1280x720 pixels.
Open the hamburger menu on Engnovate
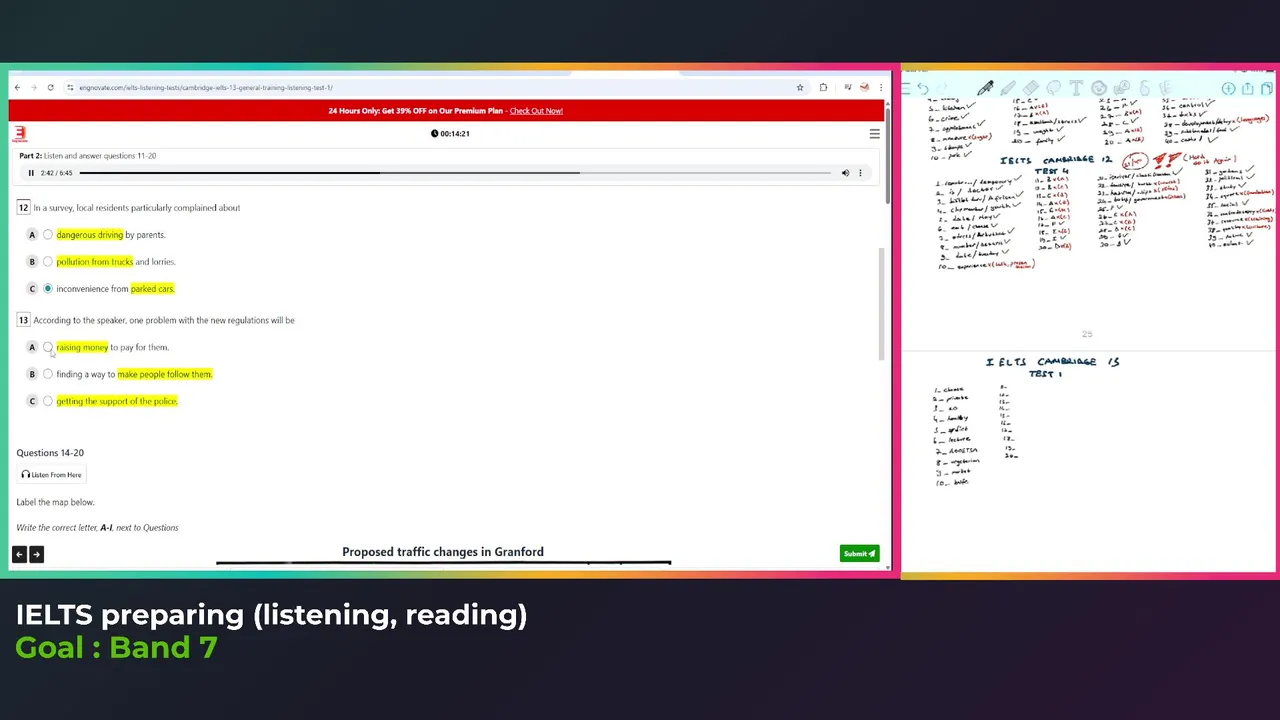[x=874, y=134]
